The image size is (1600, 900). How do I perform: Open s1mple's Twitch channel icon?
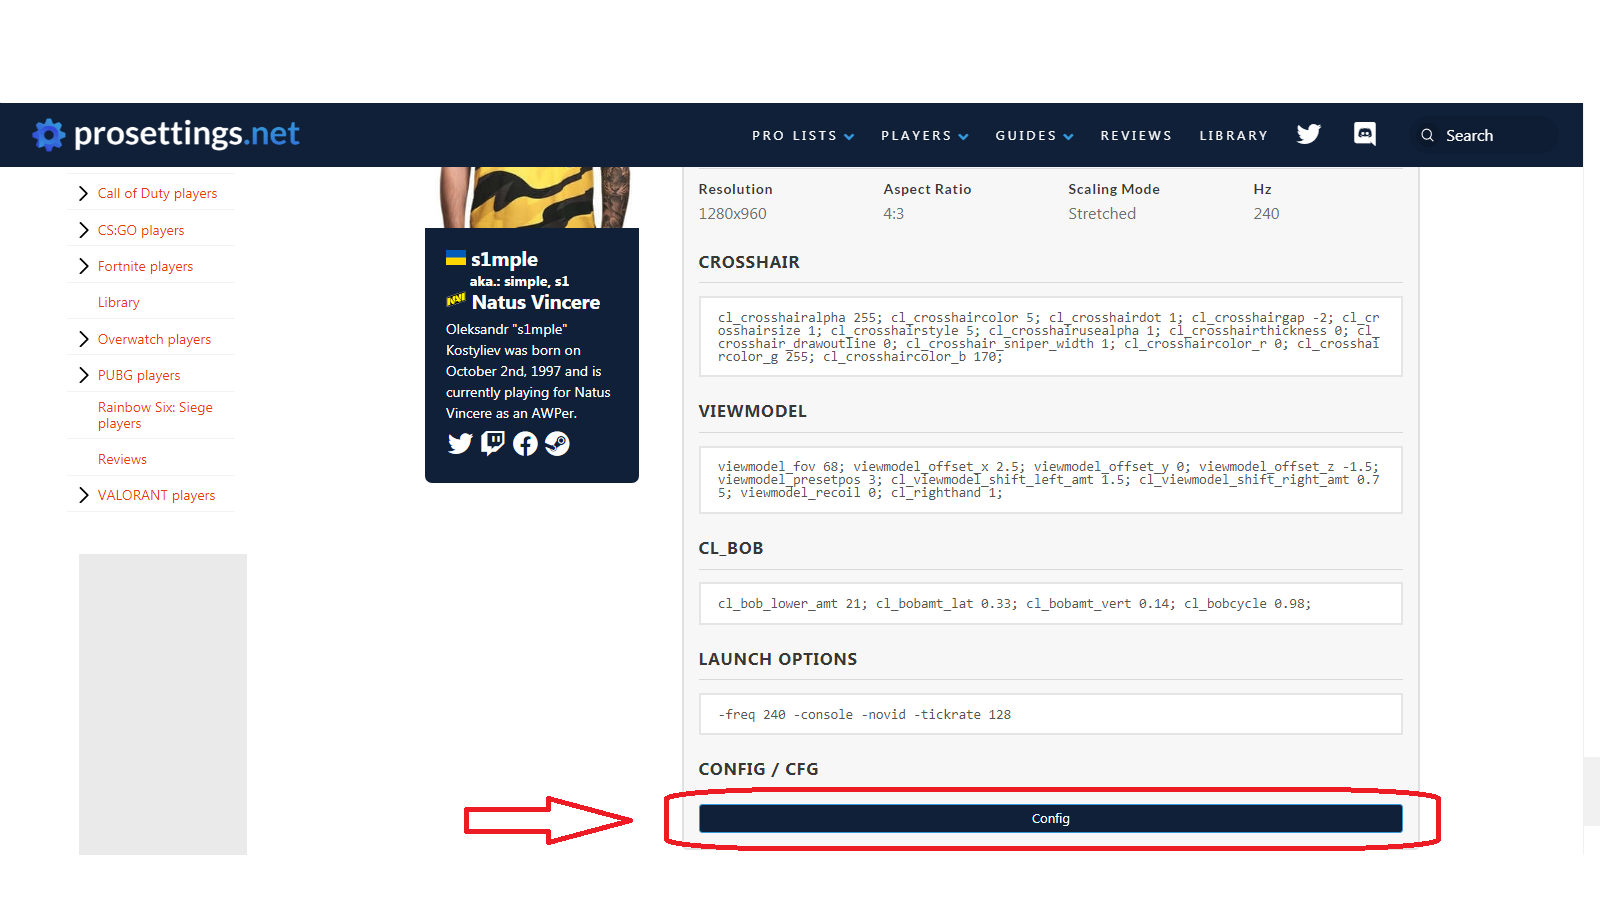pyautogui.click(x=493, y=443)
